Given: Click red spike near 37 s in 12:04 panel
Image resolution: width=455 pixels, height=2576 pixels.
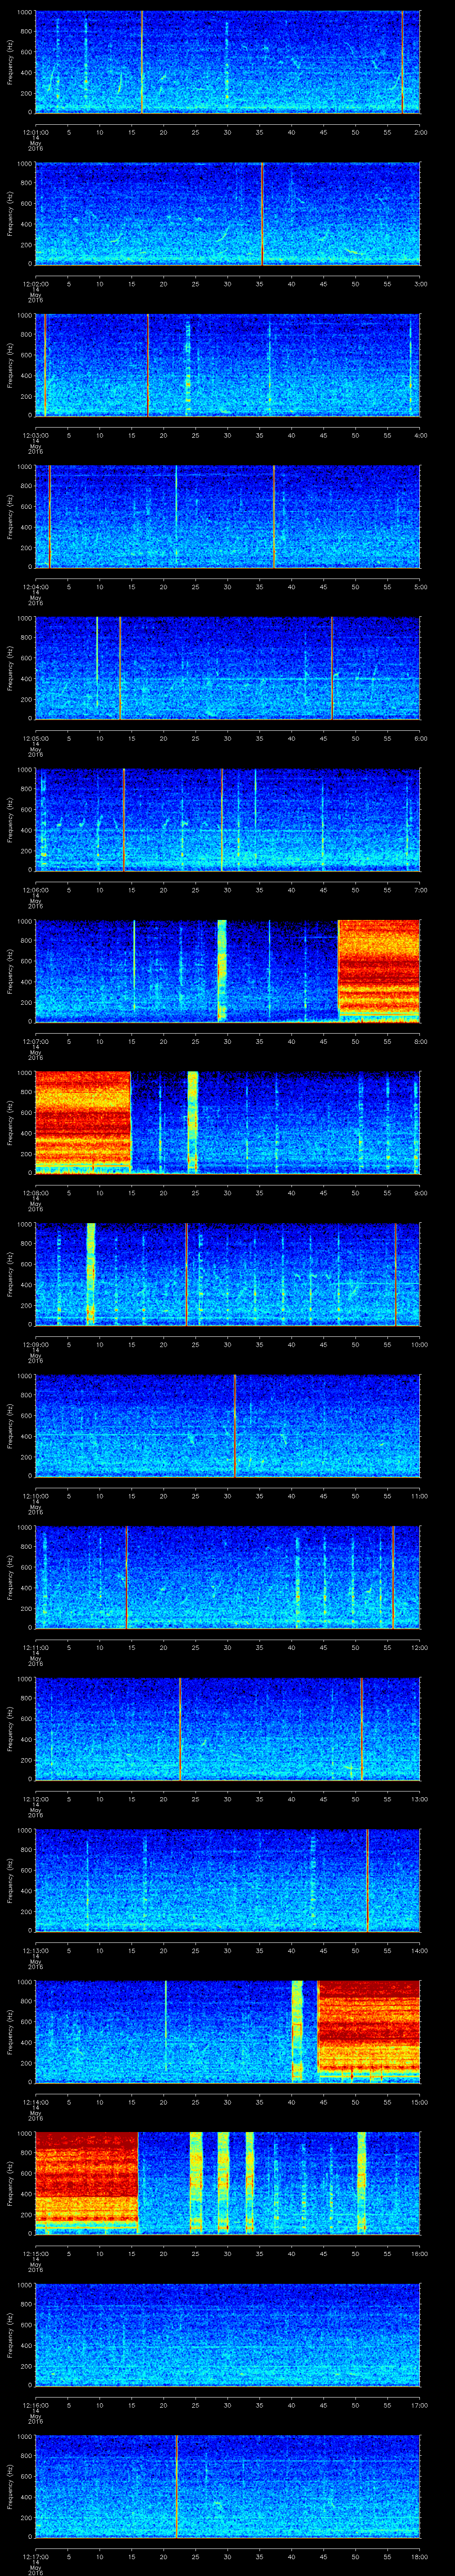Looking at the screenshot, I should pos(274,517).
